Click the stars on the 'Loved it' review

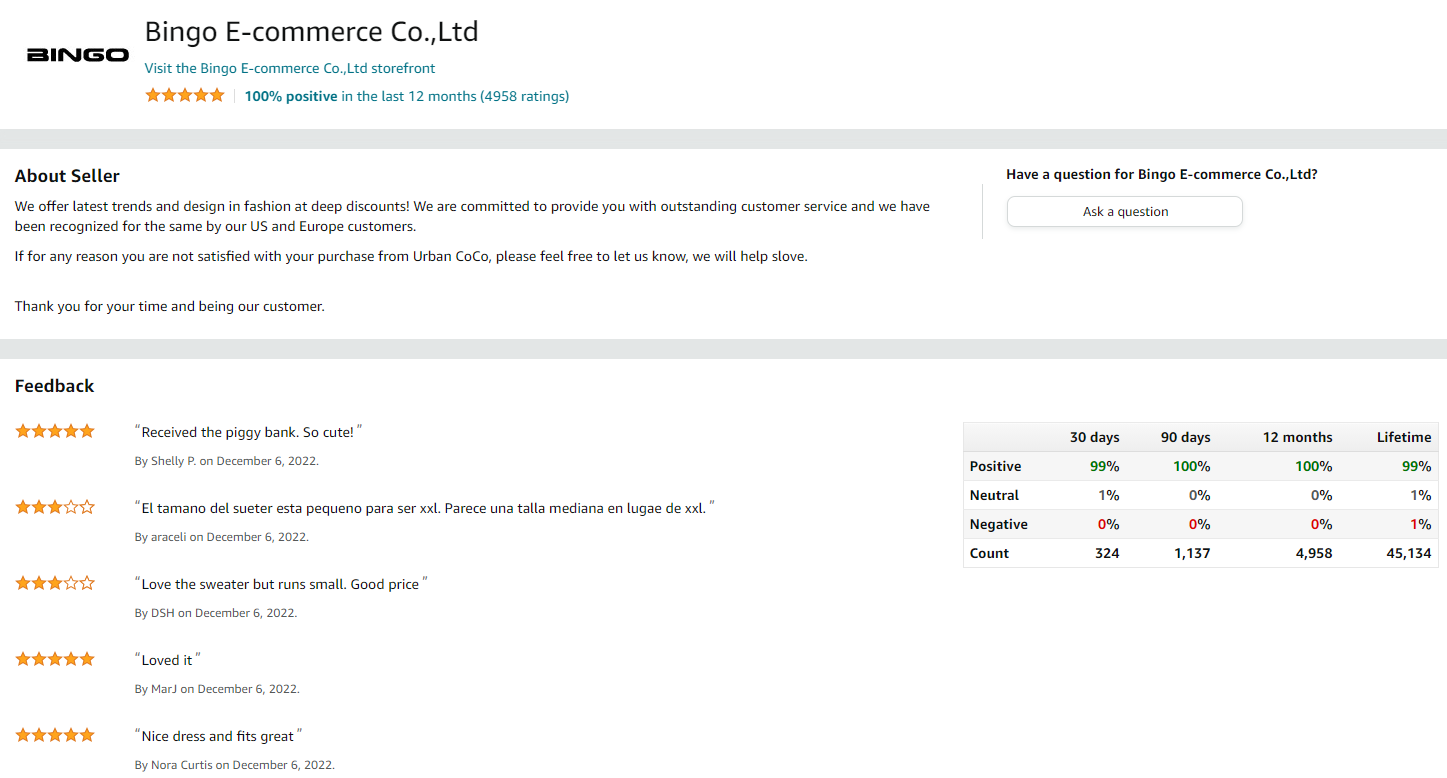pos(55,659)
